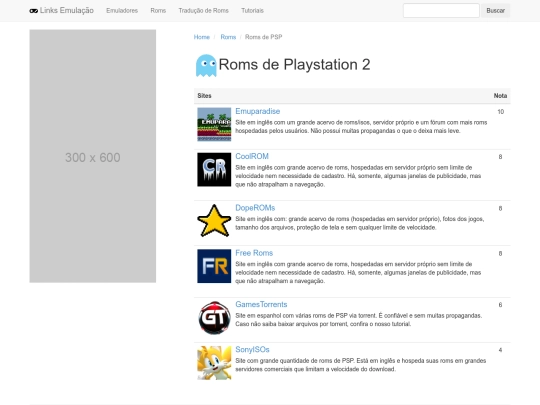Click the blue Pac-Man ghost icon
This screenshot has height=405, width=540.
(x=206, y=65)
